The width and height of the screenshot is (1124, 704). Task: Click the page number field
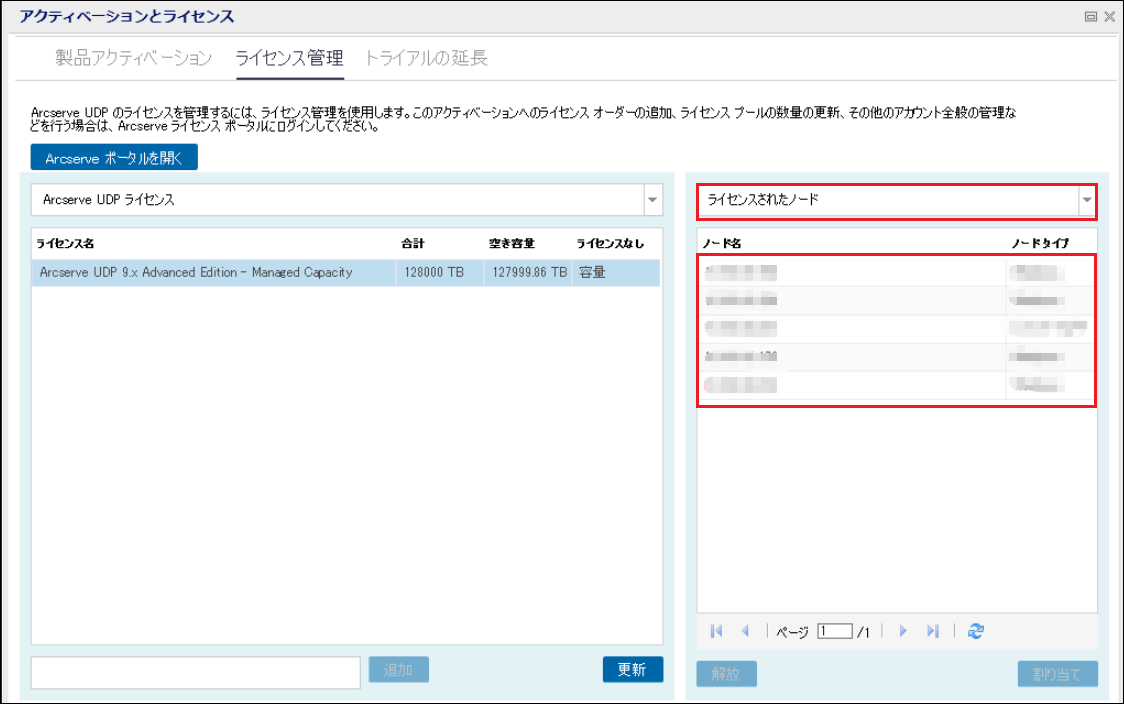click(x=834, y=631)
